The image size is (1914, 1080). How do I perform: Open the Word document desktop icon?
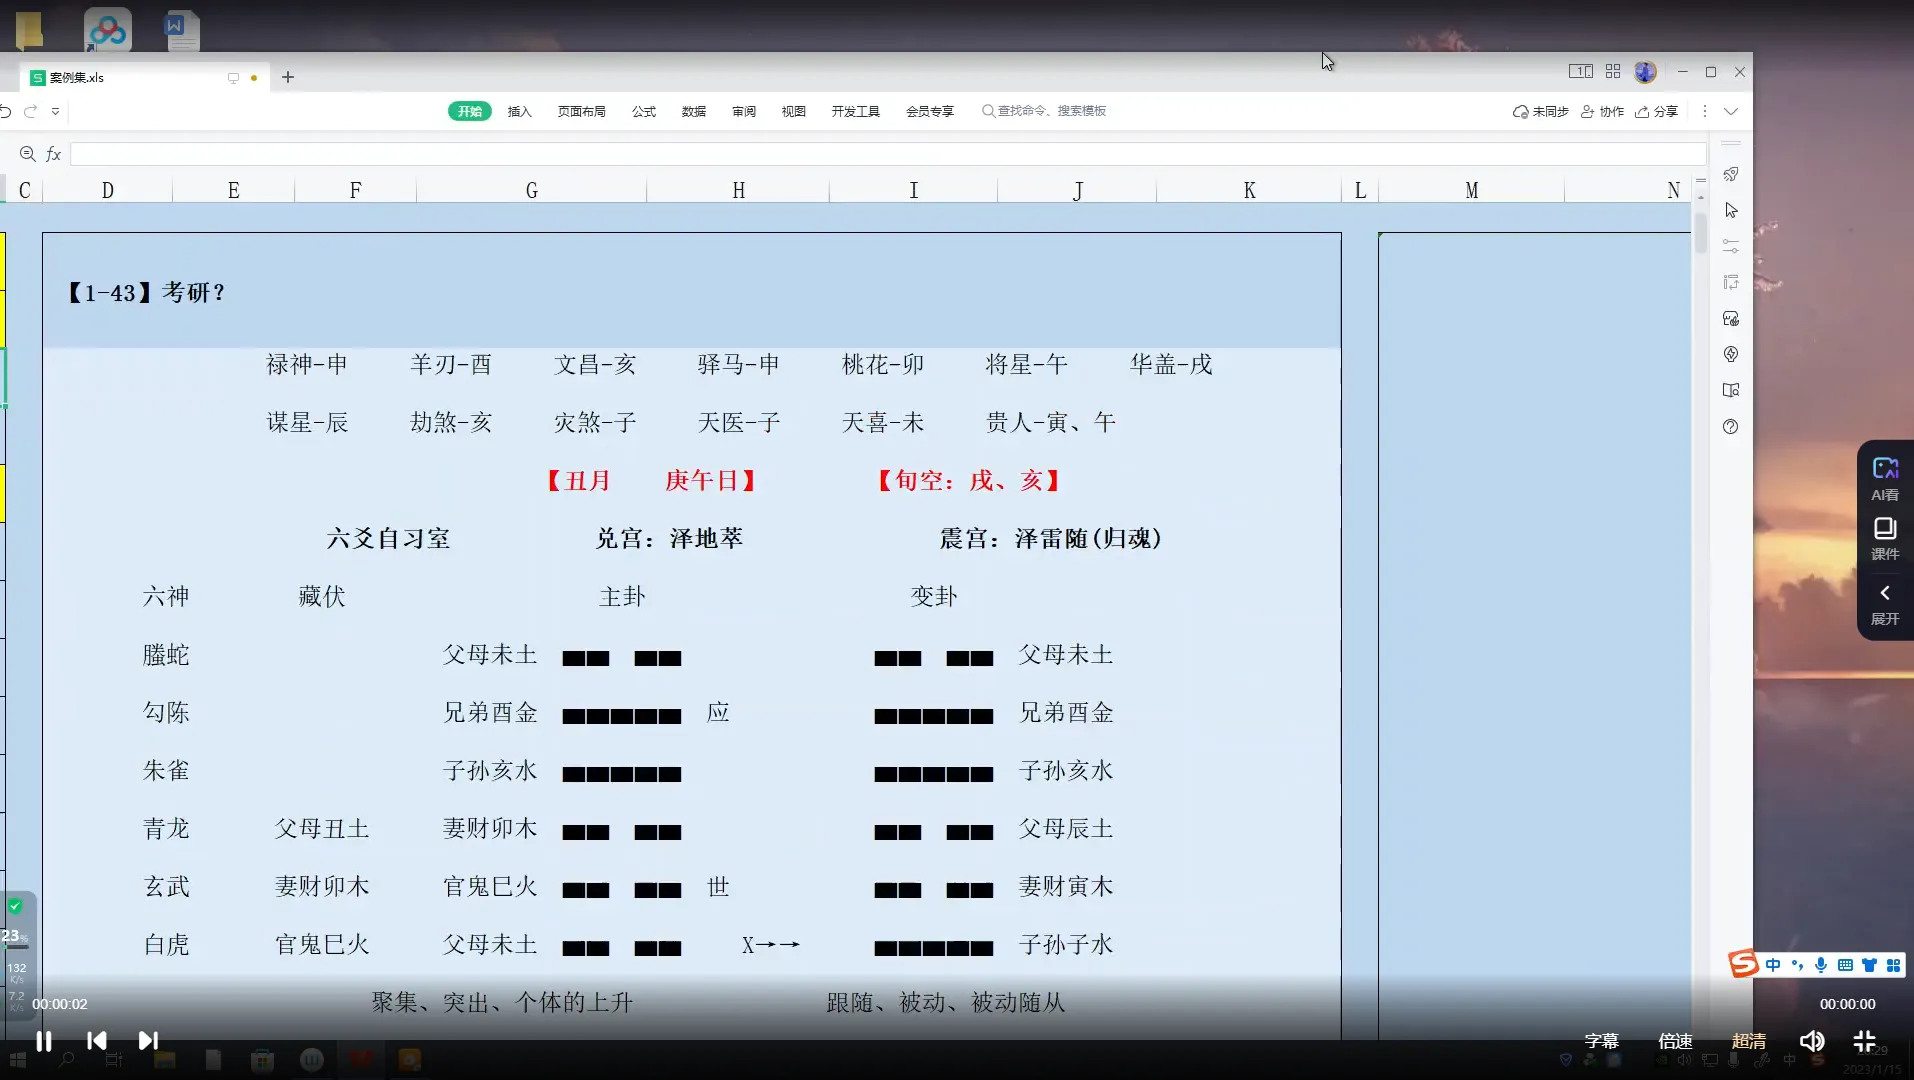click(x=181, y=30)
